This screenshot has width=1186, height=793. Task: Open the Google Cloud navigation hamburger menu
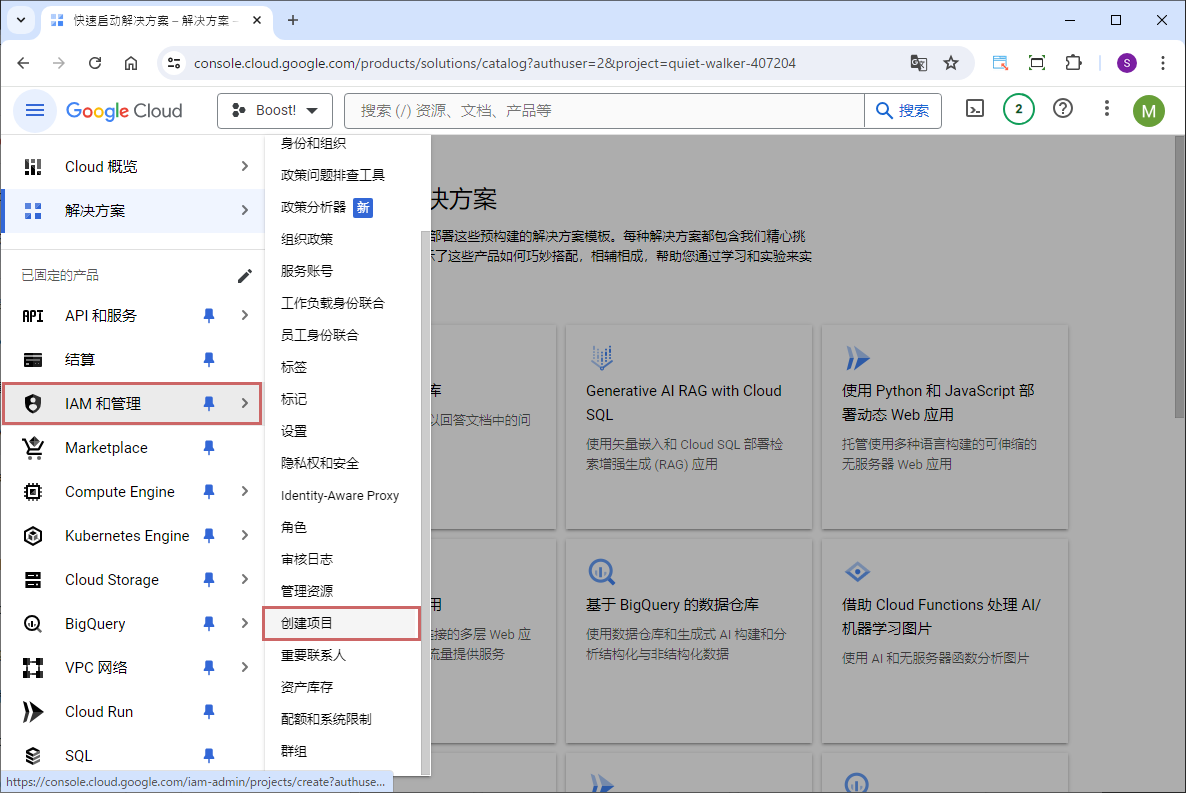coord(35,110)
